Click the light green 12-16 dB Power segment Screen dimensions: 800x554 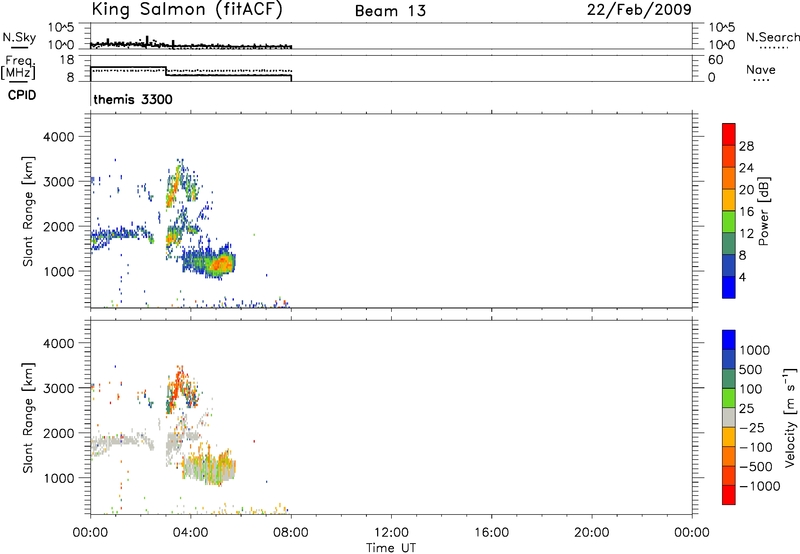729,221
